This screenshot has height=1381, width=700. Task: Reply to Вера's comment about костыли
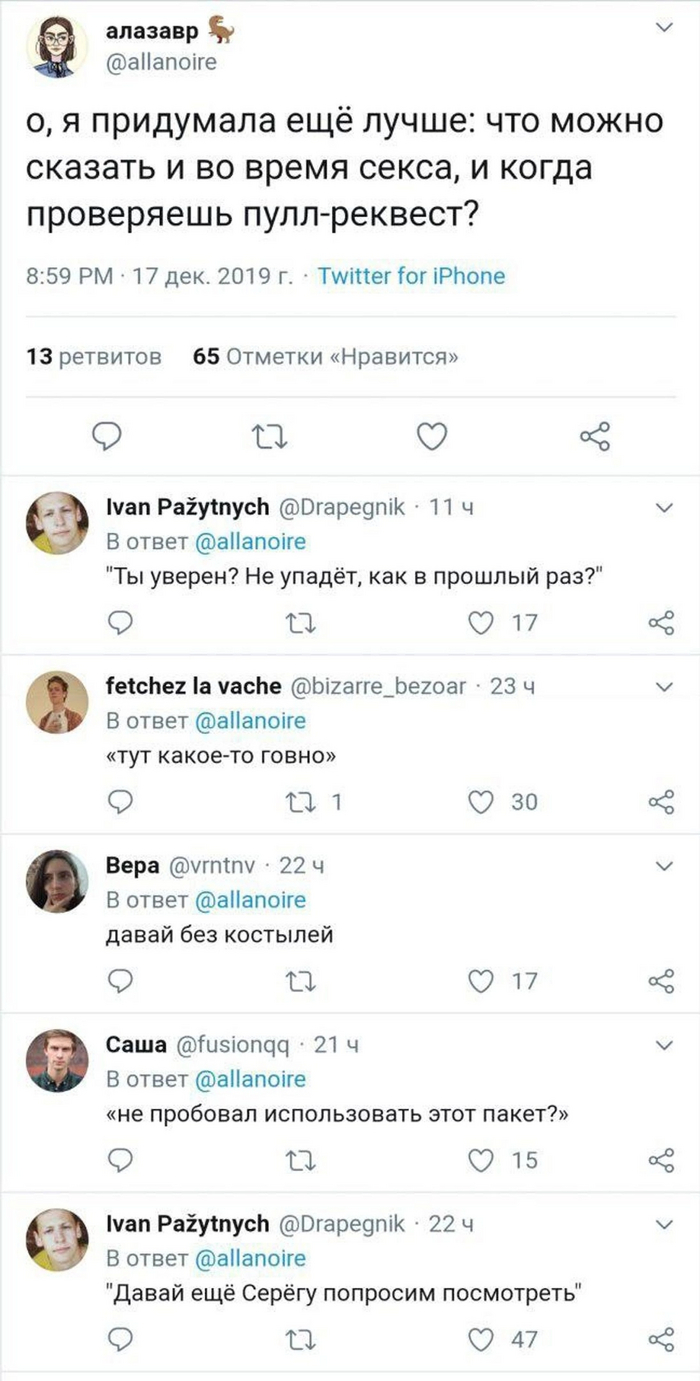pyautogui.click(x=121, y=981)
